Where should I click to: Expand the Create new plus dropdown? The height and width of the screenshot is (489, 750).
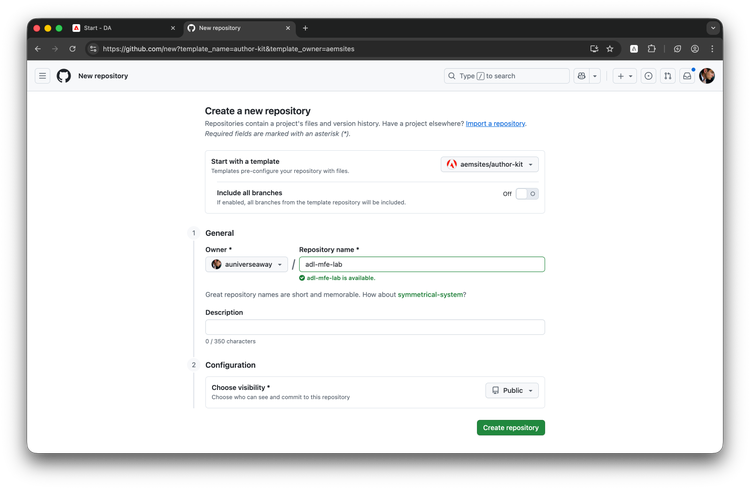624,76
